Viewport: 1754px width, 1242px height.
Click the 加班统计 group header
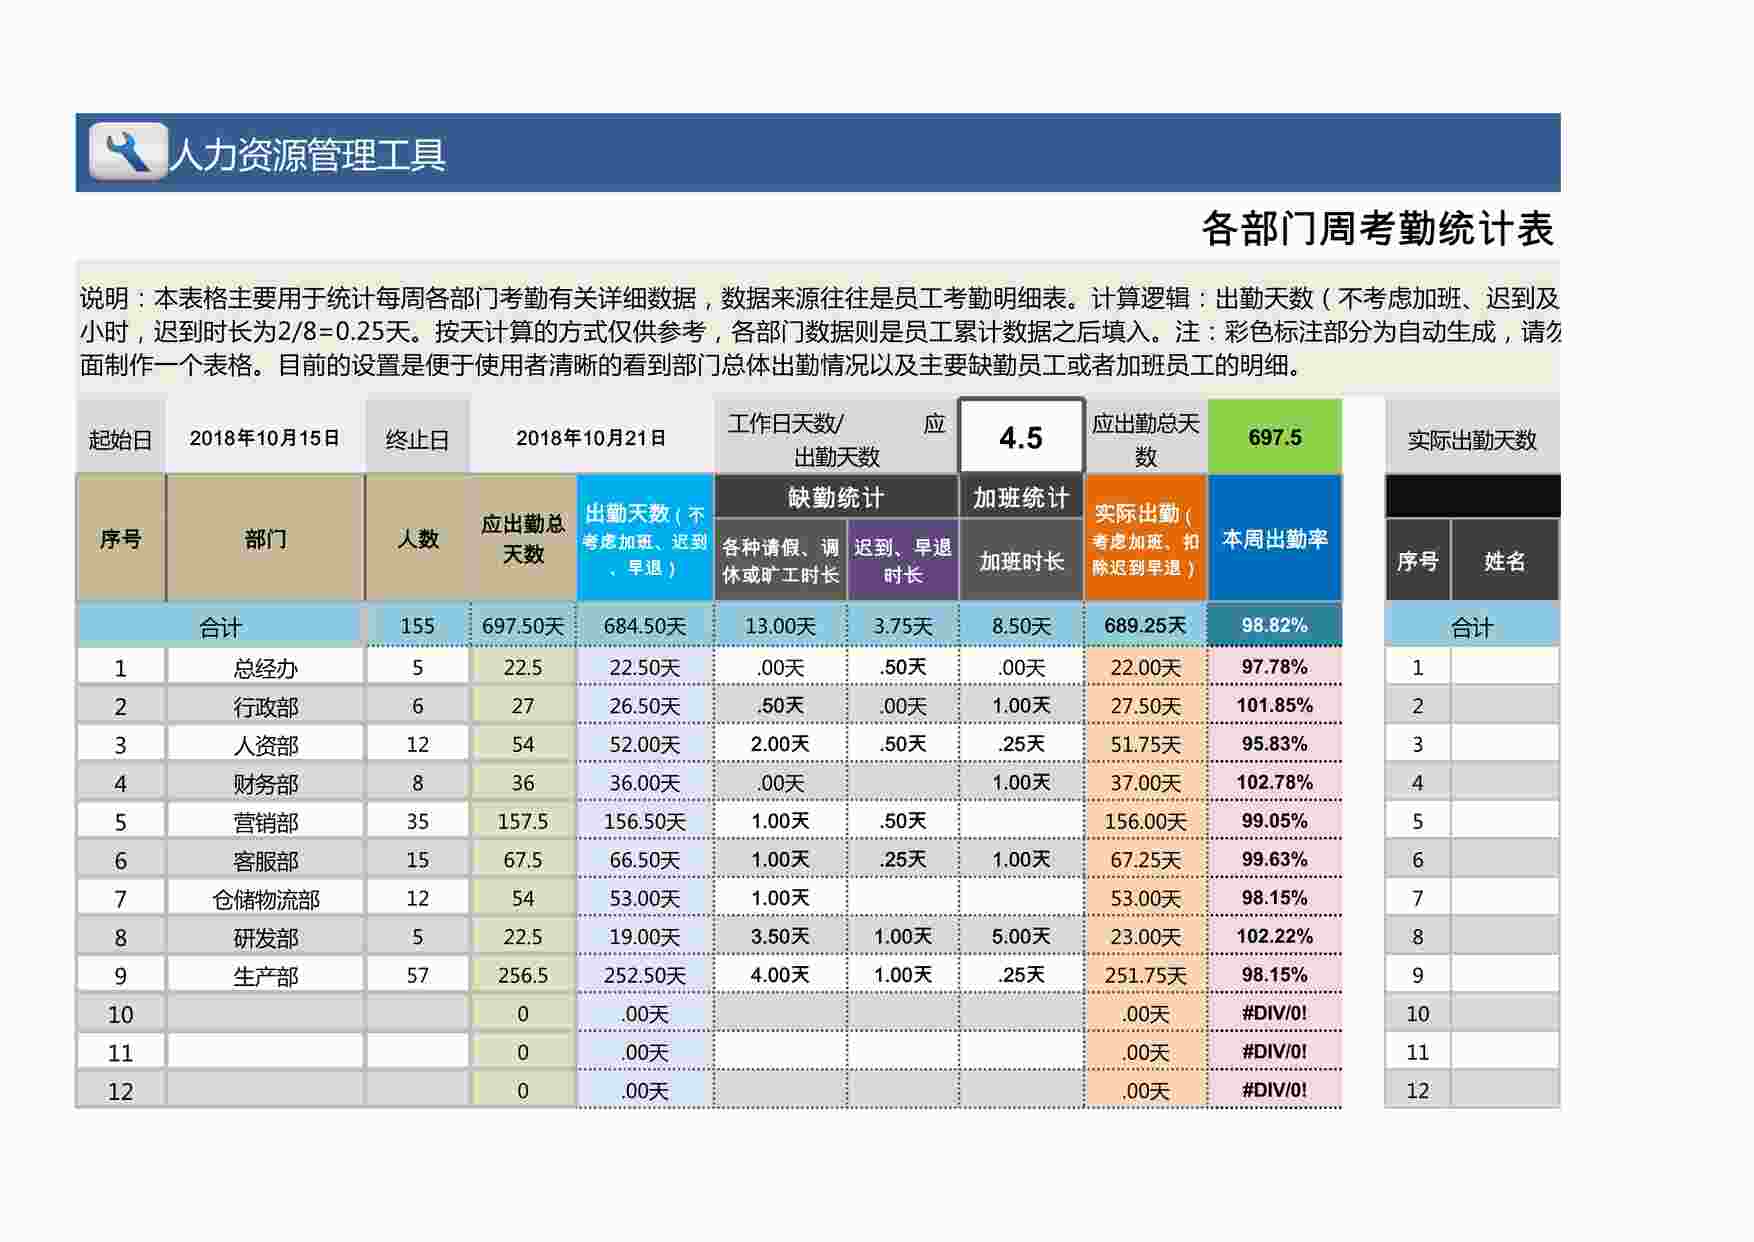point(1021,497)
